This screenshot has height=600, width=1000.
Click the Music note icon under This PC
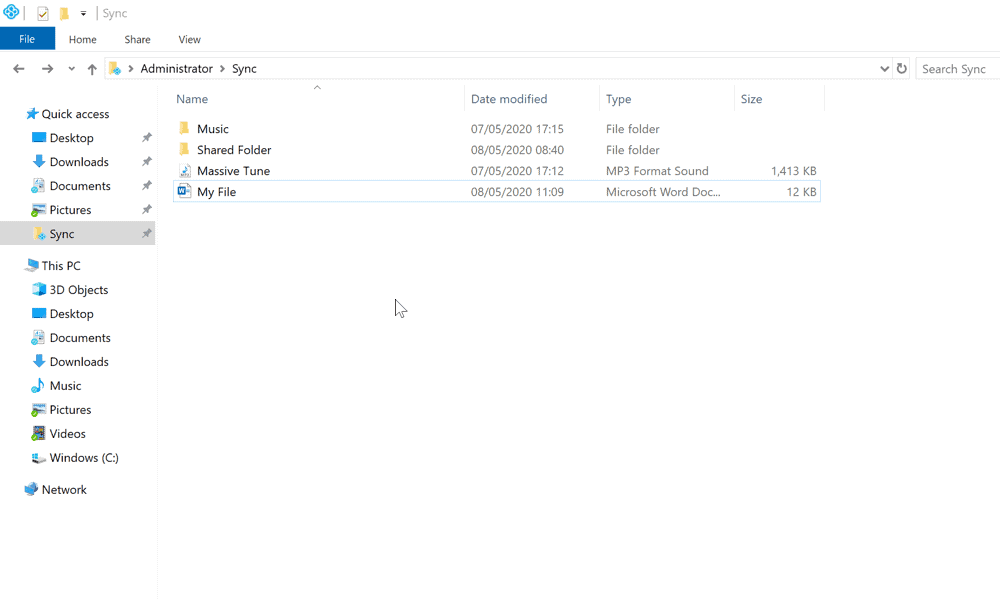tap(38, 385)
